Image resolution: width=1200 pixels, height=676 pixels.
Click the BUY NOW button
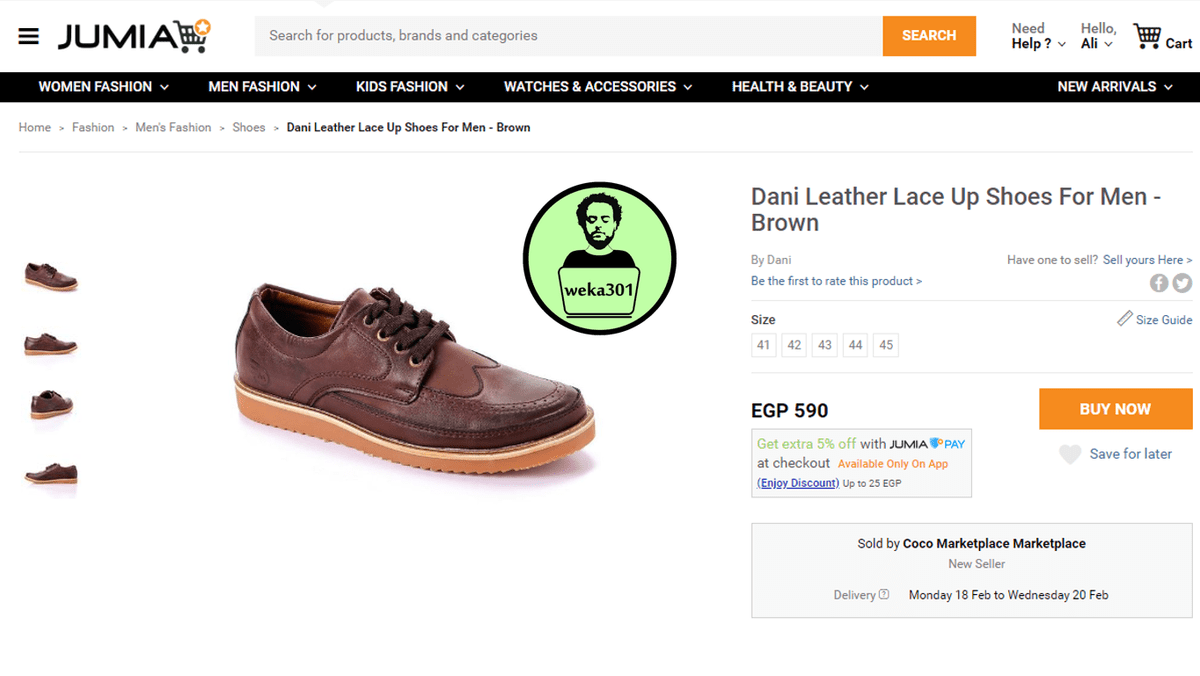click(x=1115, y=409)
